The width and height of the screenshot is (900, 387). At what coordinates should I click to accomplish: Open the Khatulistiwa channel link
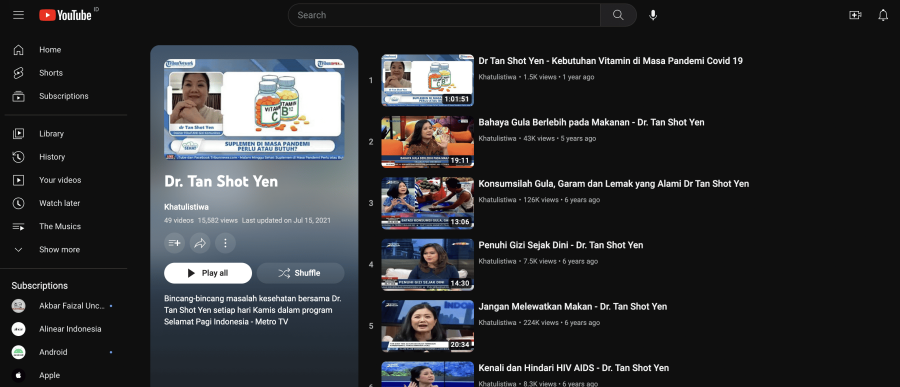point(186,207)
